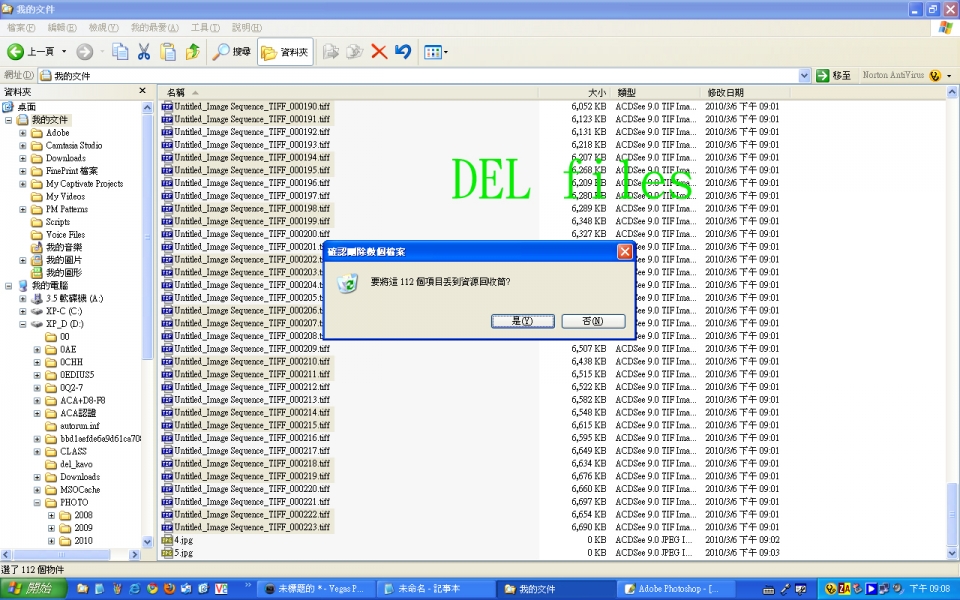
Task: Open the Back button history dropdown arrow
Action: pos(64,52)
